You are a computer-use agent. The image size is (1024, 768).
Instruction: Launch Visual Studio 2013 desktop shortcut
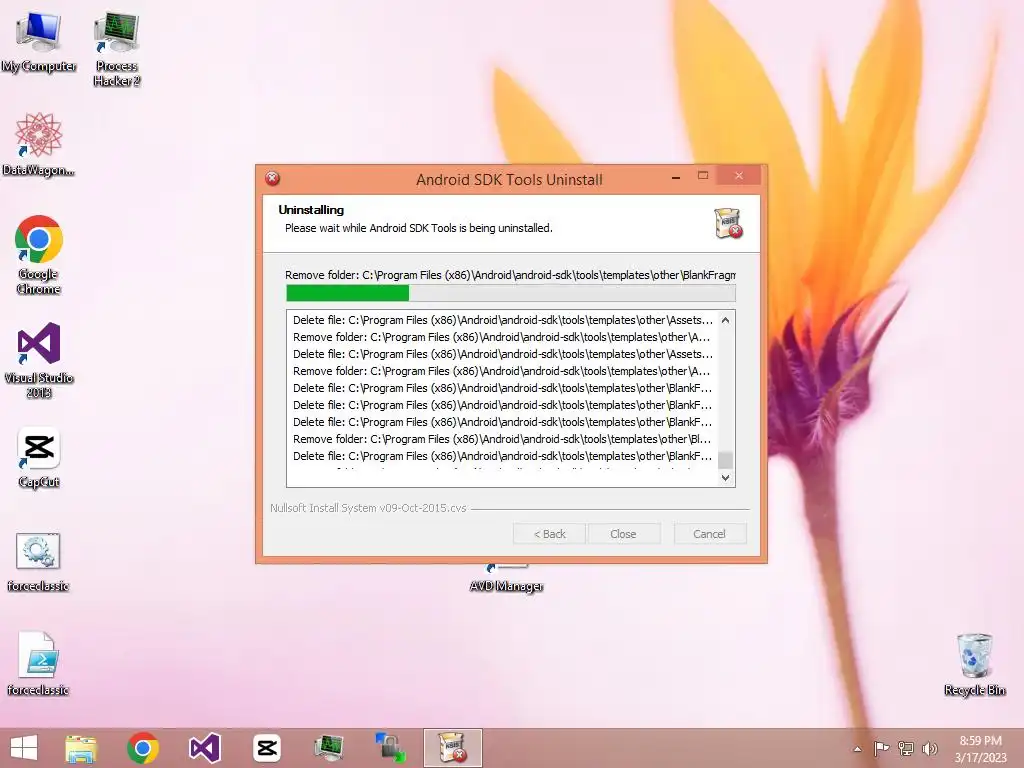pyautogui.click(x=39, y=360)
